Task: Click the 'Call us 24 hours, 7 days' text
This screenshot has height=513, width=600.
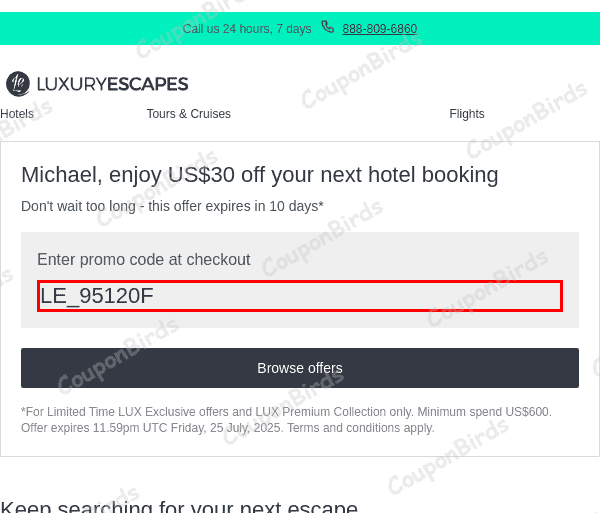Action: coord(247,29)
